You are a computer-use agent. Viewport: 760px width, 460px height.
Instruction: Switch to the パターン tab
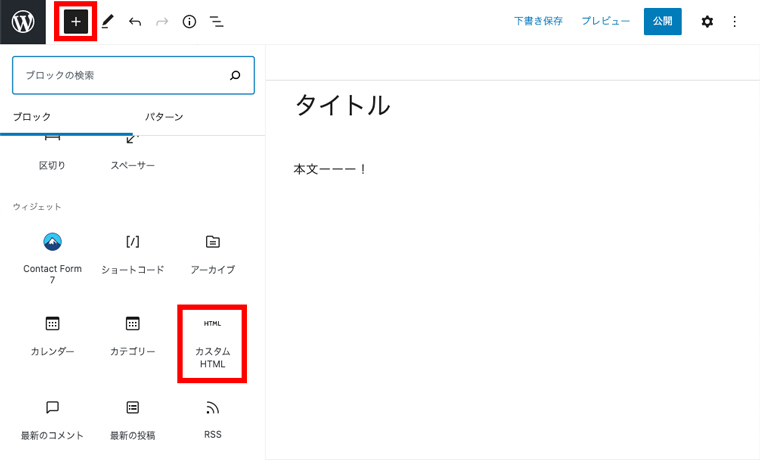164,117
